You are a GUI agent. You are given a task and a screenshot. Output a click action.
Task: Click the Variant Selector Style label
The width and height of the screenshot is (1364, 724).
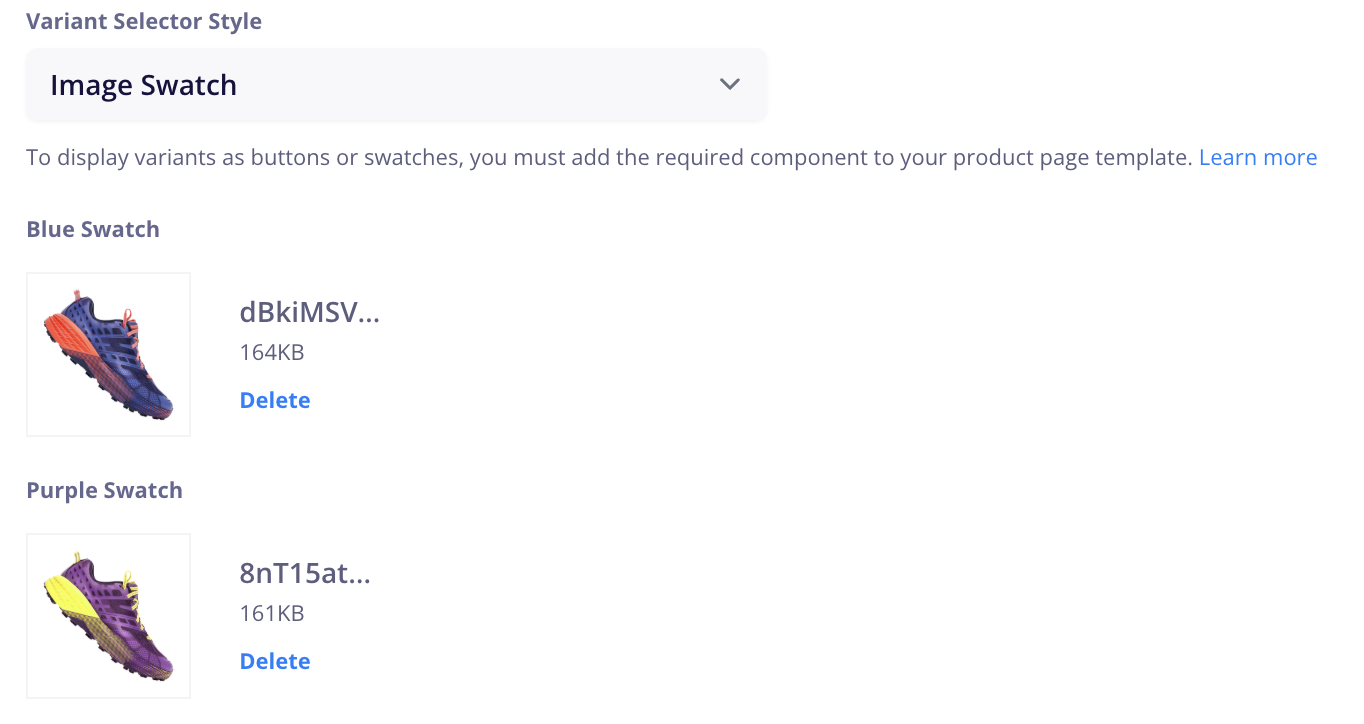click(144, 22)
